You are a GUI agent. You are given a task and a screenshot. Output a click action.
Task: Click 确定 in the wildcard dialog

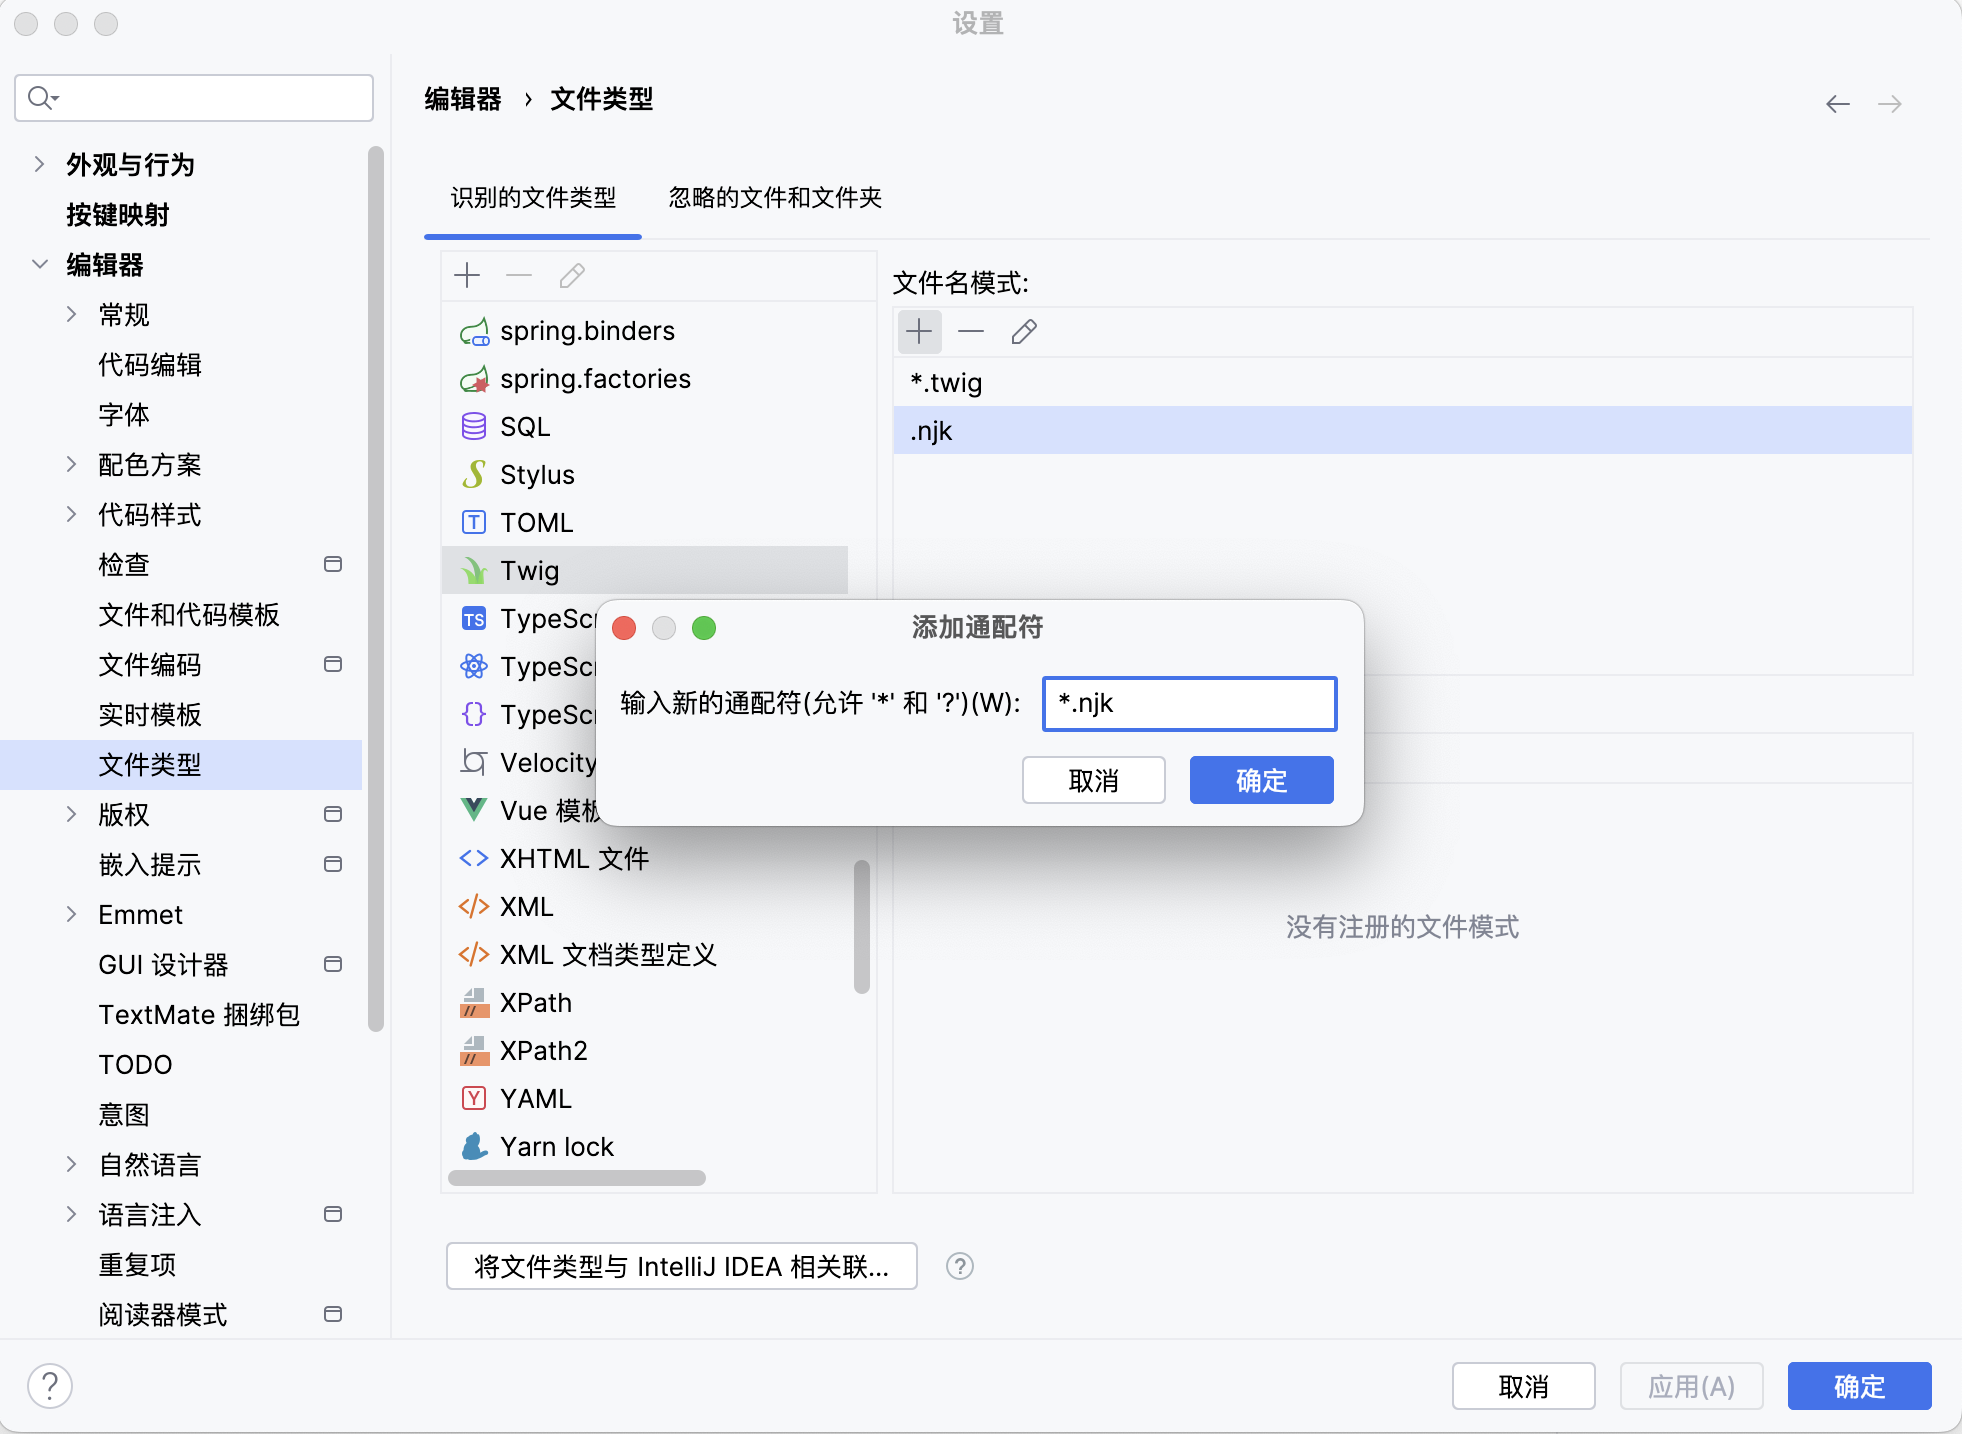1261,780
